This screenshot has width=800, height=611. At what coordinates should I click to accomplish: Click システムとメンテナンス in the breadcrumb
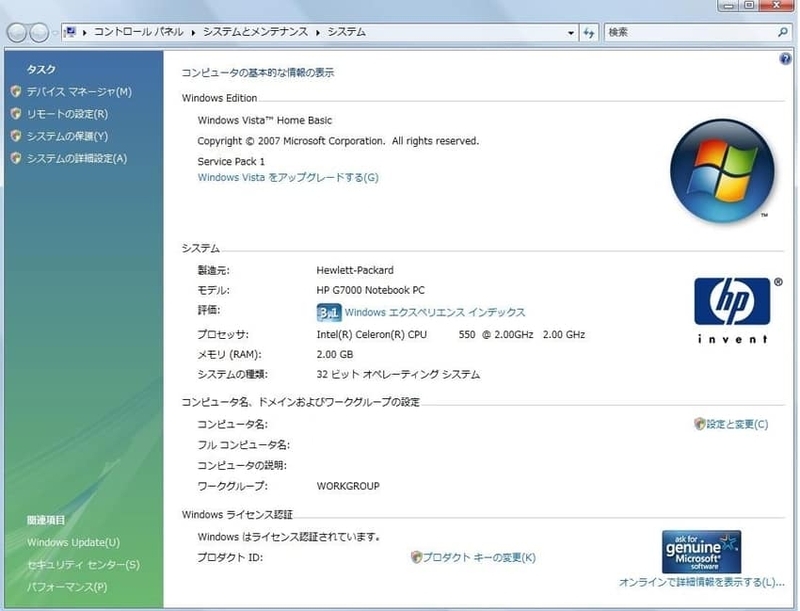point(256,32)
